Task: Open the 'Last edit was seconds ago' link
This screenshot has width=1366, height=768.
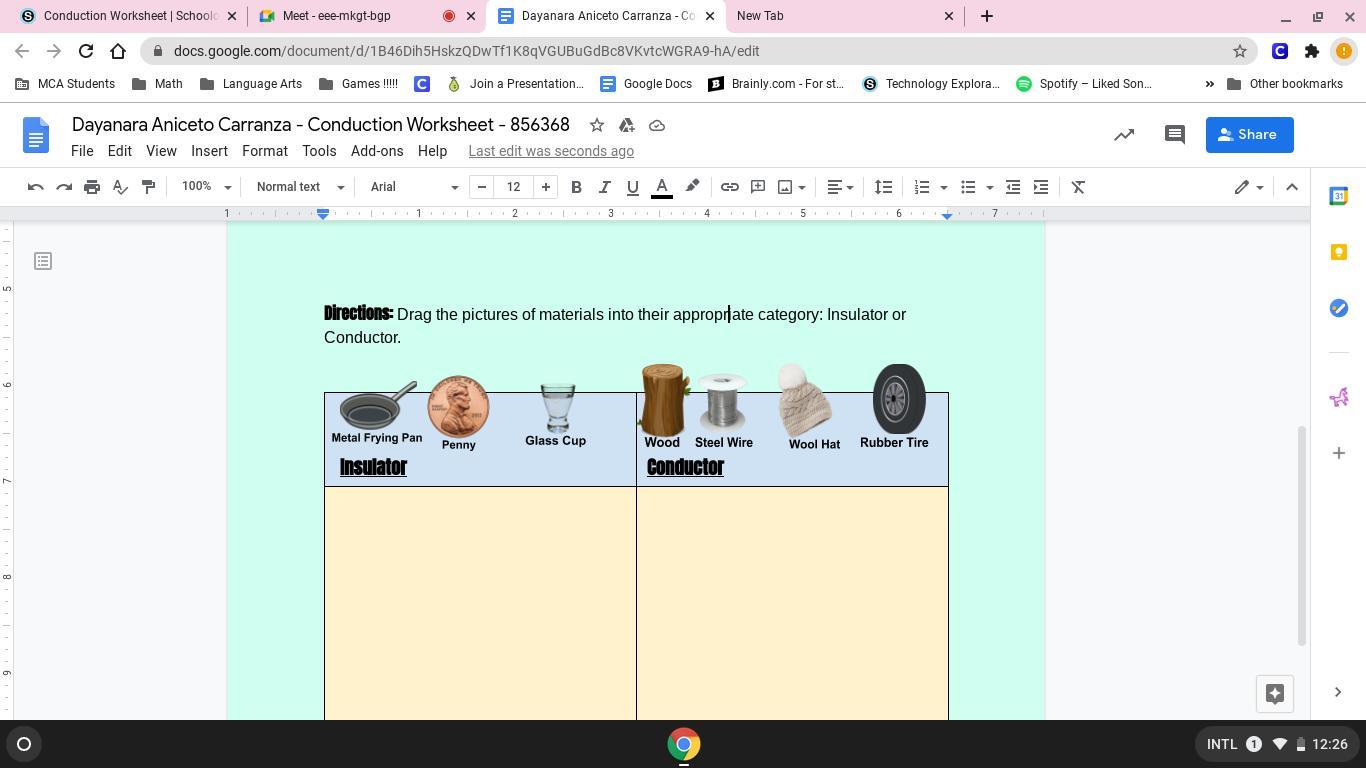Action: (x=551, y=151)
